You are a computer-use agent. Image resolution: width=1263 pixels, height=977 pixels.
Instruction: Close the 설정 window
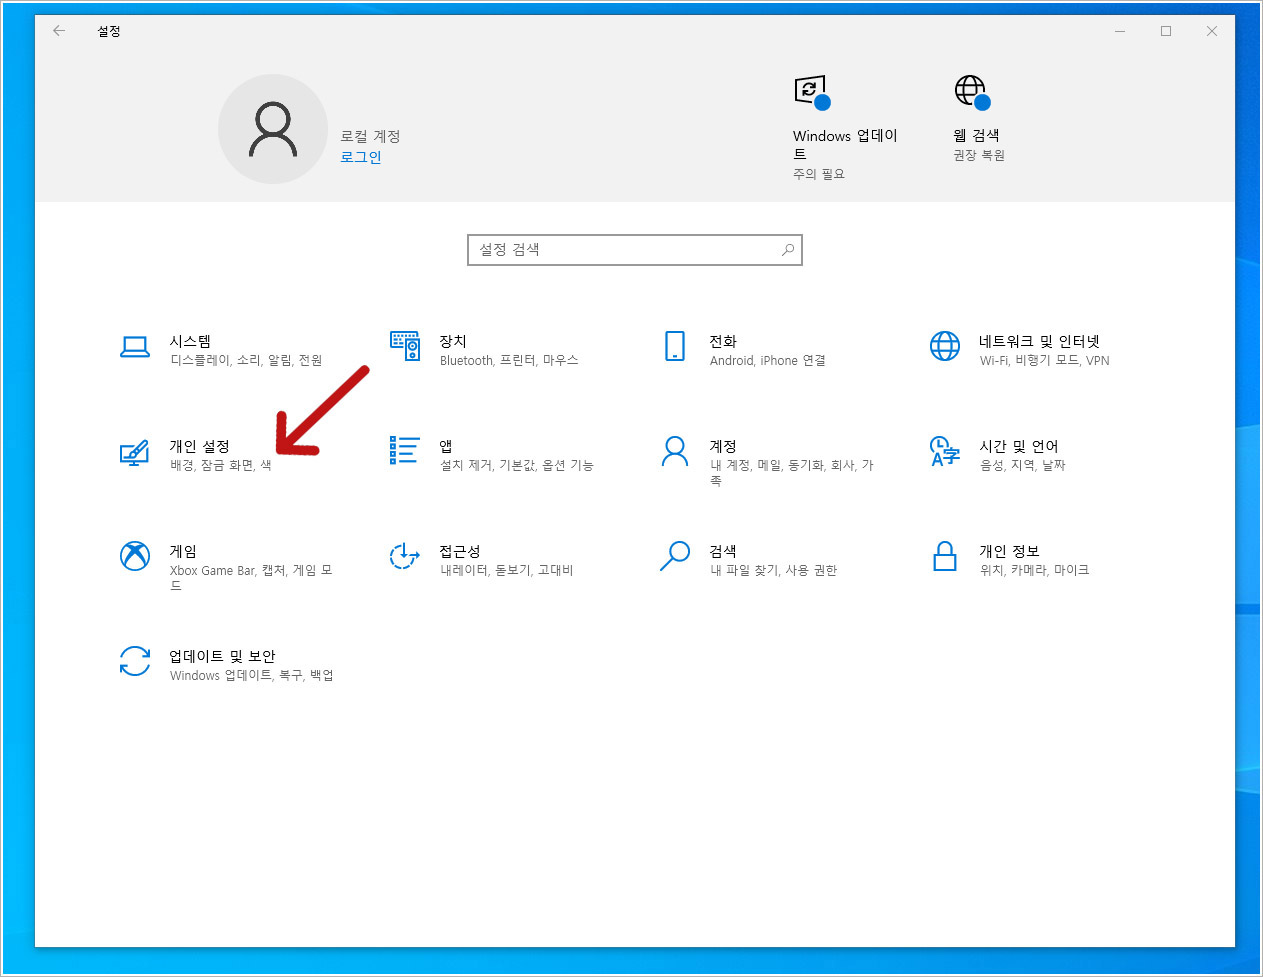[x=1212, y=31]
